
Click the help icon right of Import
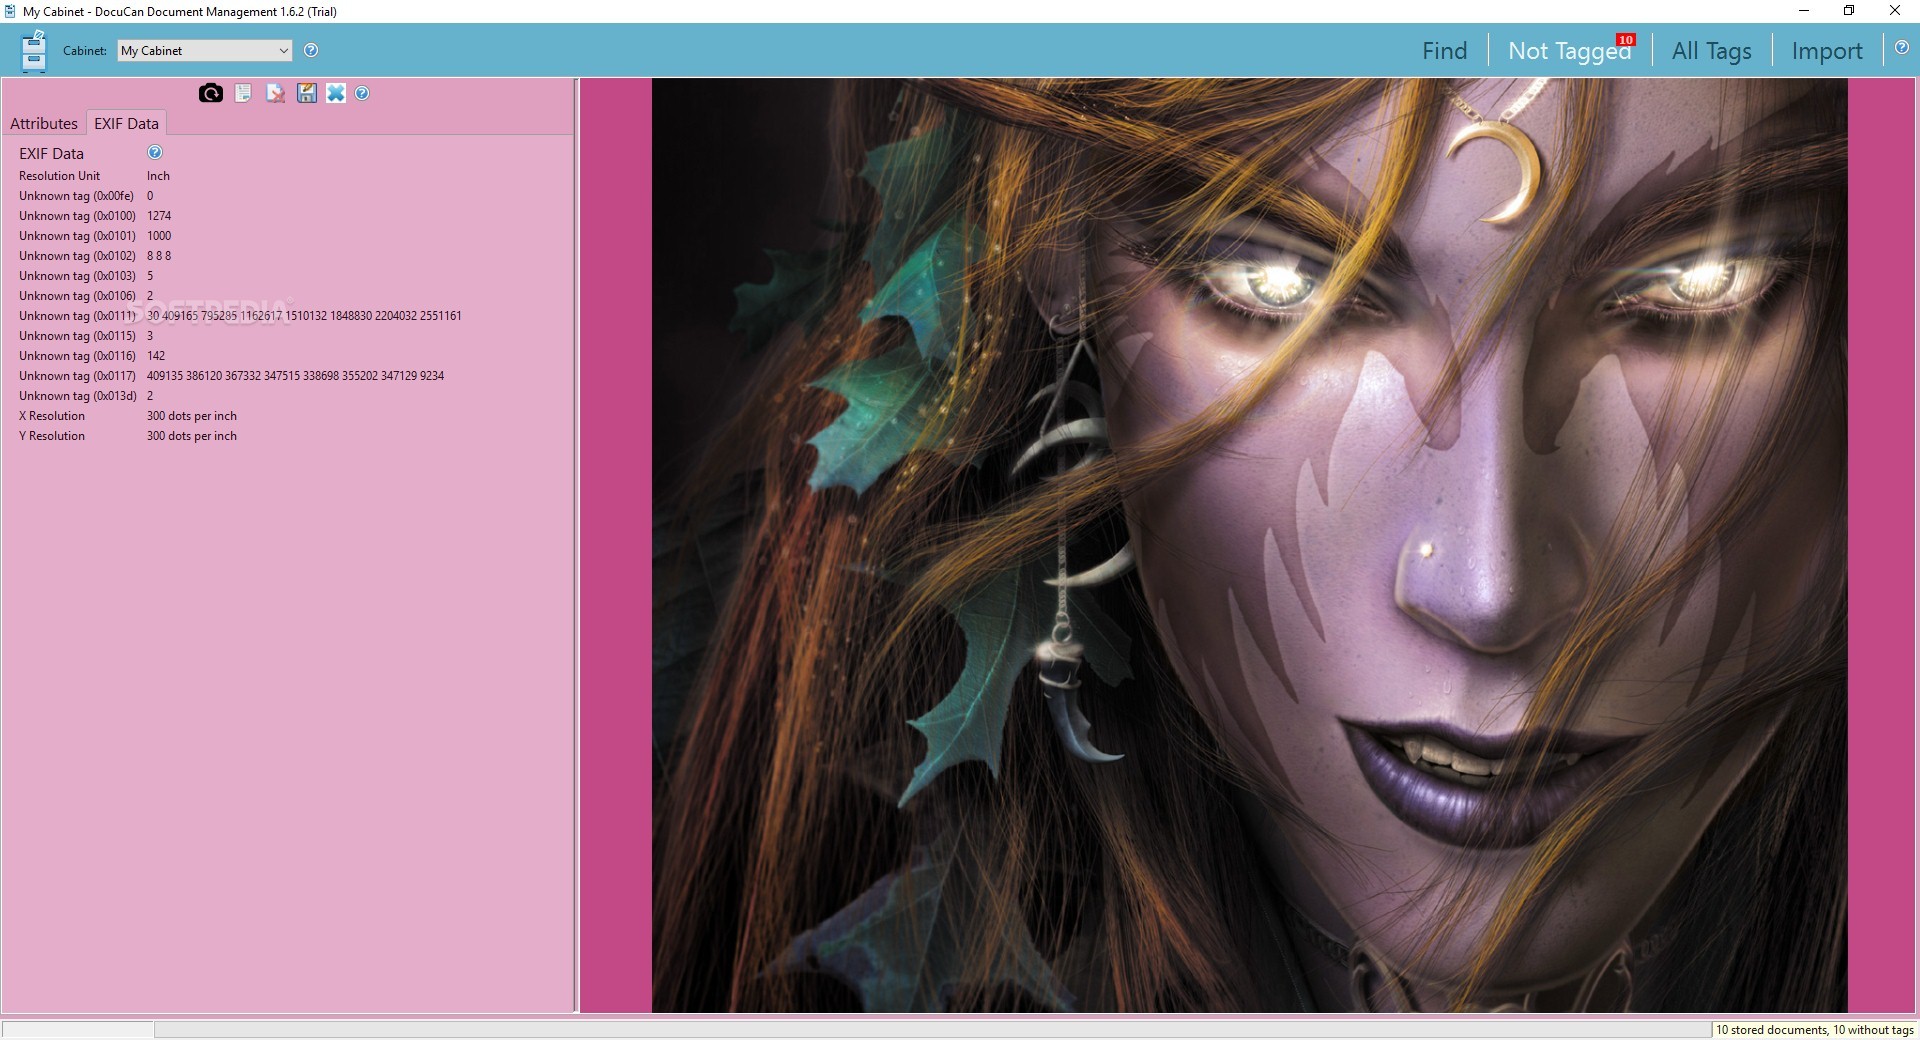(1902, 47)
